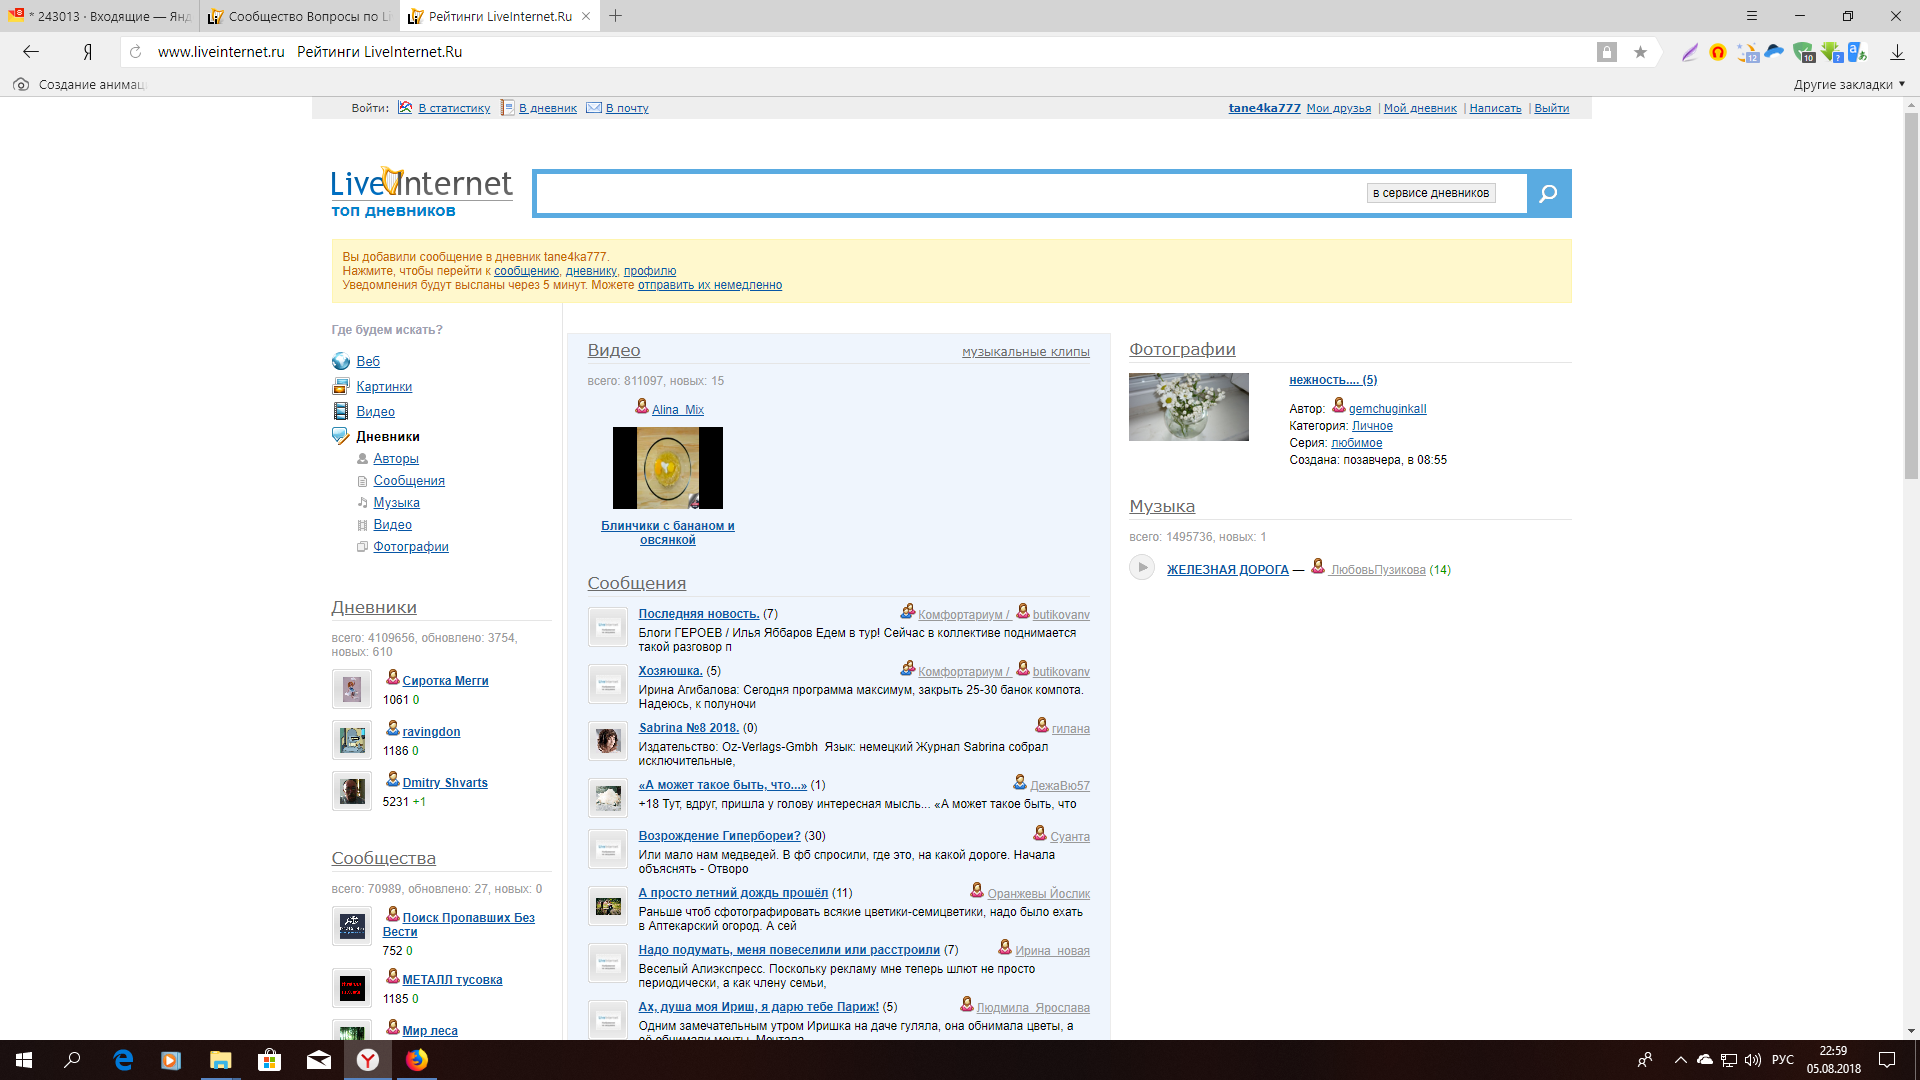Viewport: 1920px width, 1080px height.
Task: Expand Другие закладки bookmarks dropdown
Action: 1849,84
